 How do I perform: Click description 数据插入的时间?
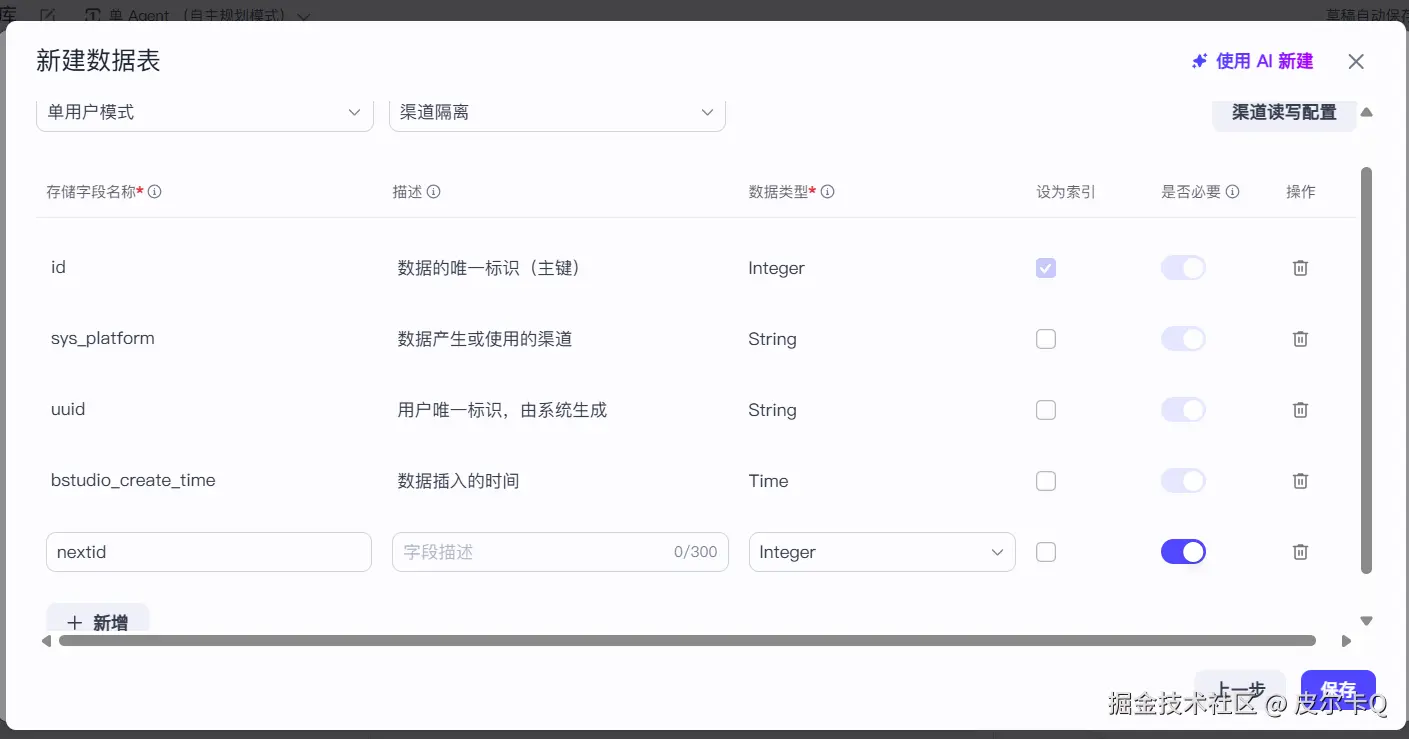click(x=458, y=481)
